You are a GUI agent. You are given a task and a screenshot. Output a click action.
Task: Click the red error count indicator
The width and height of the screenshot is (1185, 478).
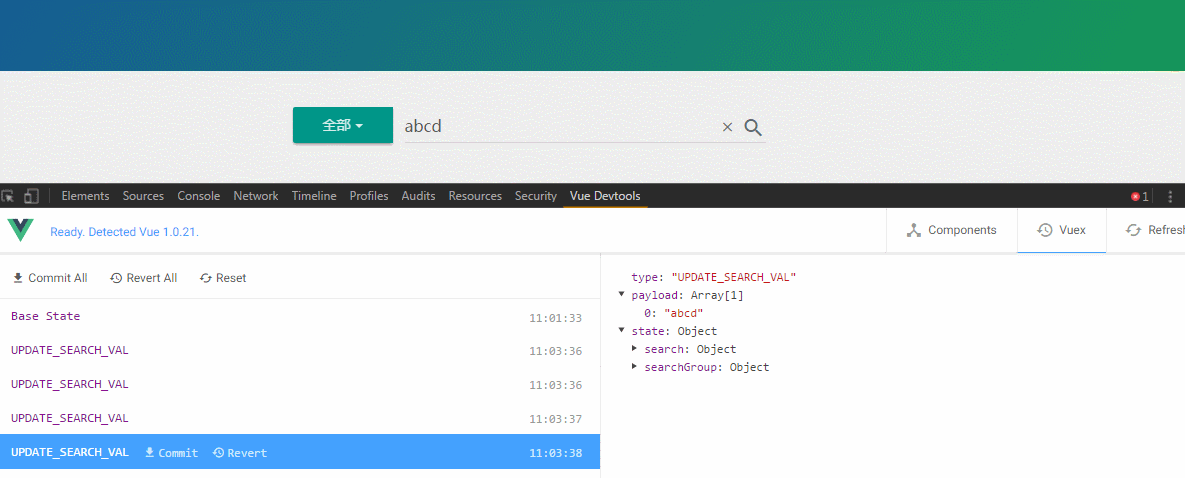click(x=1139, y=197)
